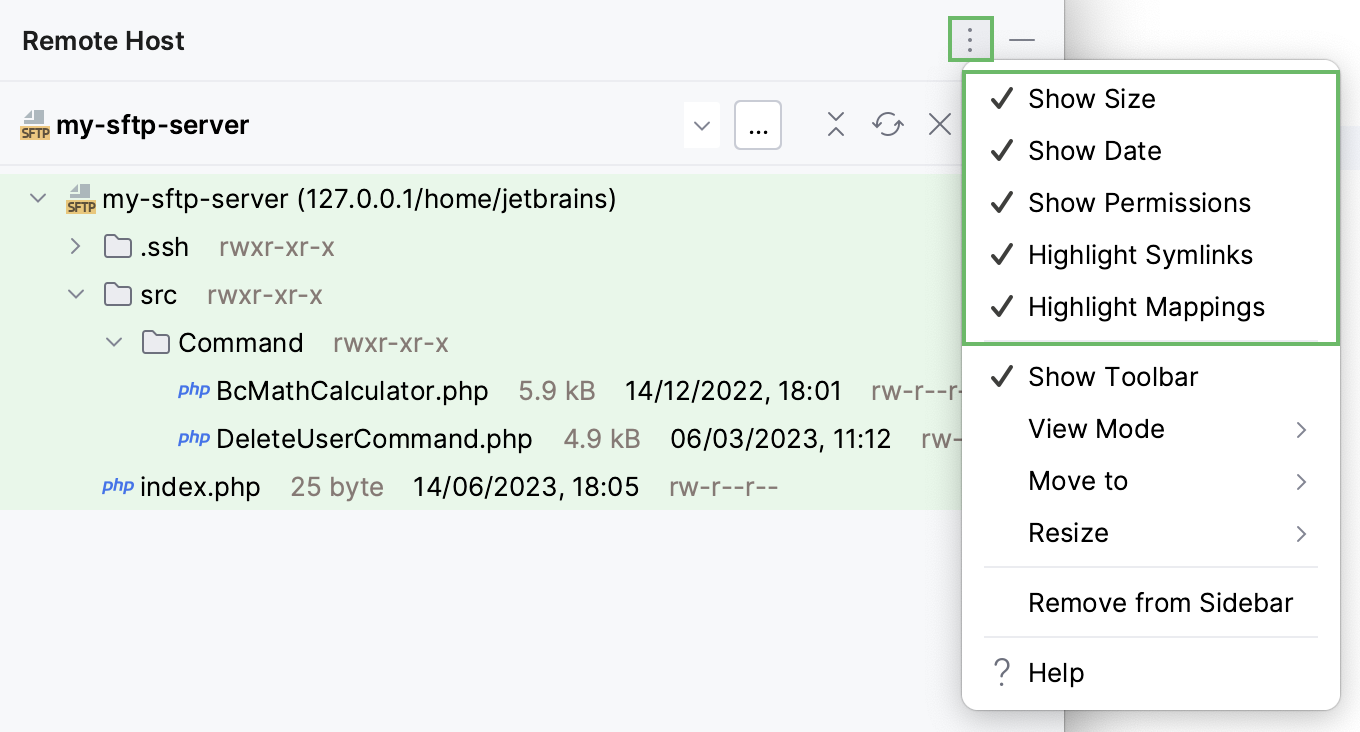Click the Help question mark icon
Viewport: 1360px width, 732px height.
[1001, 673]
